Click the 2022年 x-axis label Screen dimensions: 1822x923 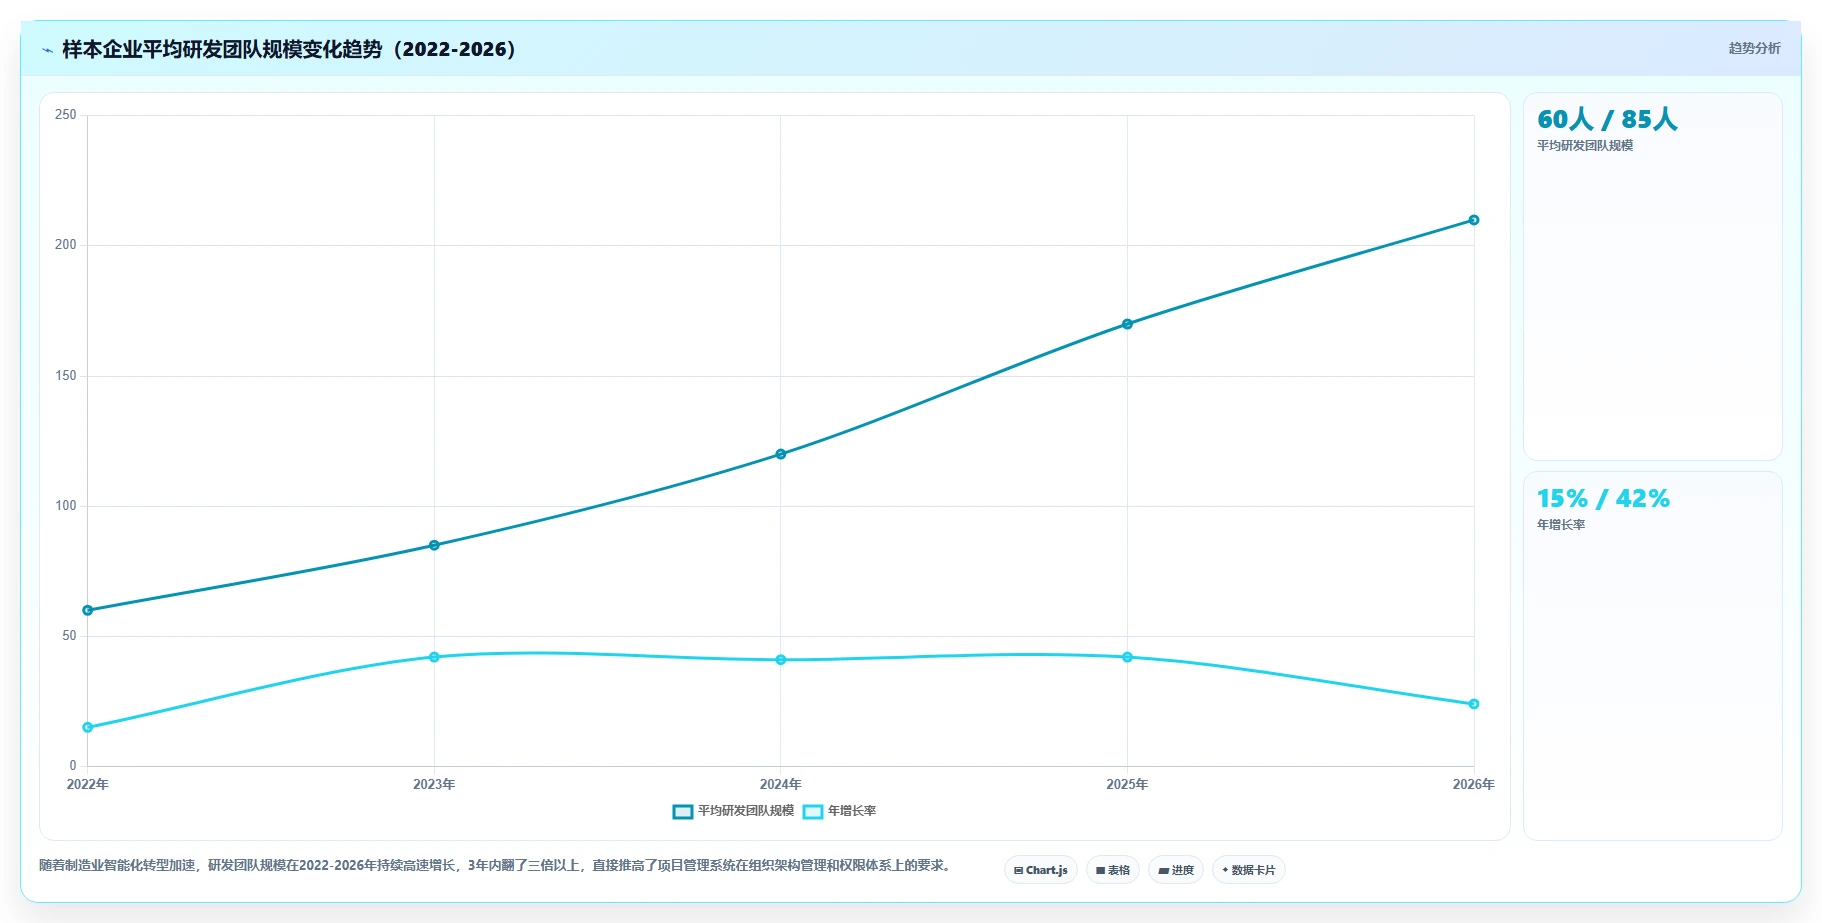pyautogui.click(x=88, y=784)
